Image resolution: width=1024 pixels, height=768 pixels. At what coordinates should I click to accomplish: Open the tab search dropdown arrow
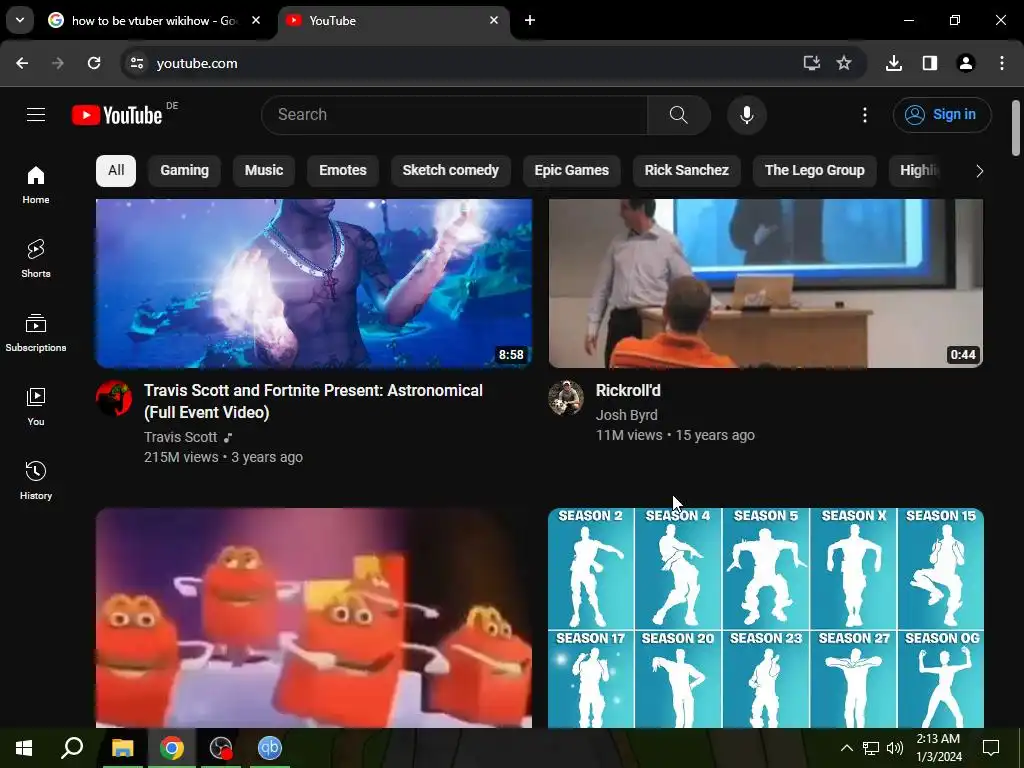(x=20, y=20)
